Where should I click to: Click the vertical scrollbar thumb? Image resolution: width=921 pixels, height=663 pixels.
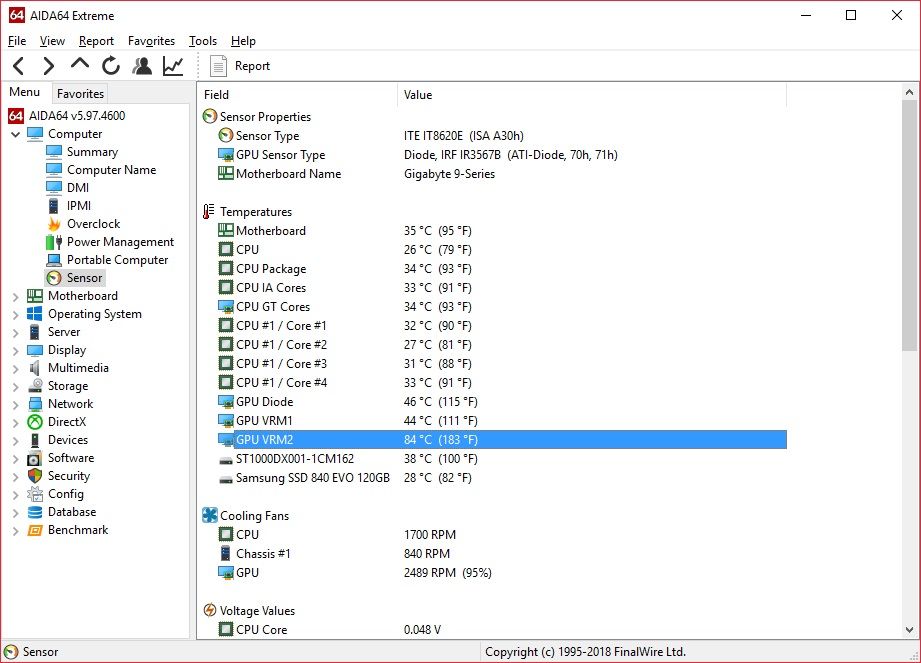point(909,226)
